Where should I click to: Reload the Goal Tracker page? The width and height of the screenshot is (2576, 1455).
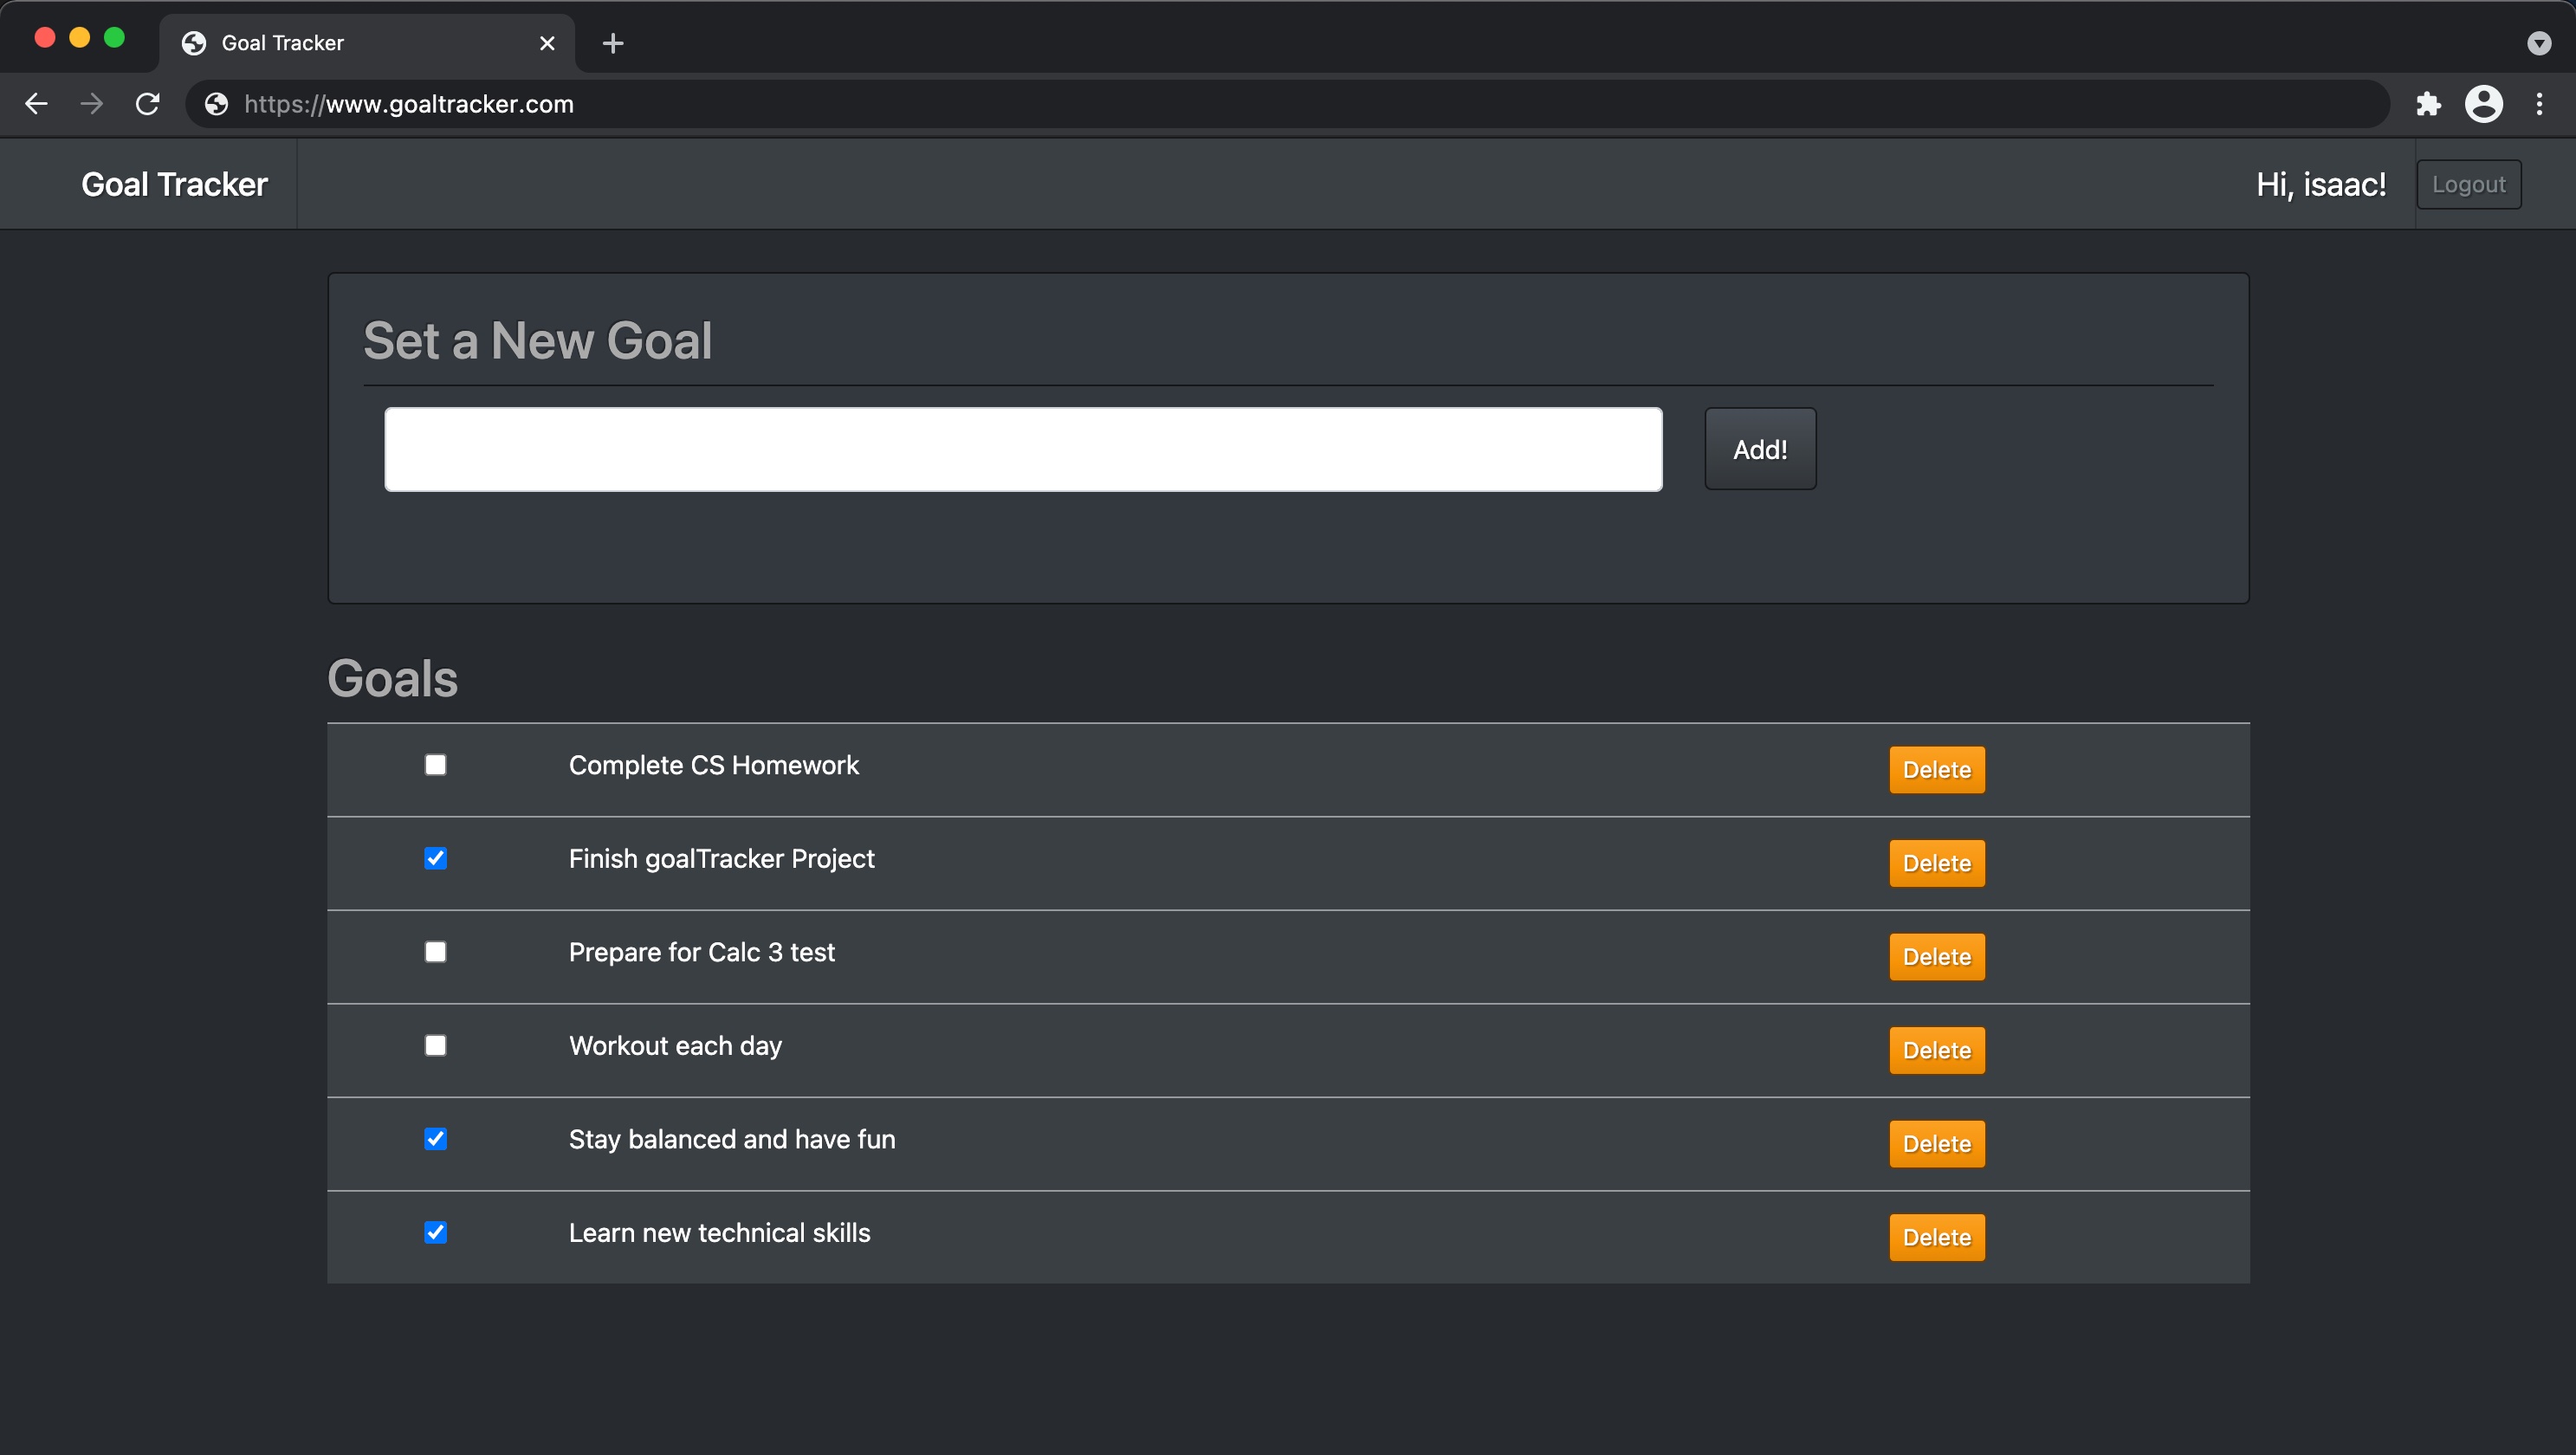148,104
